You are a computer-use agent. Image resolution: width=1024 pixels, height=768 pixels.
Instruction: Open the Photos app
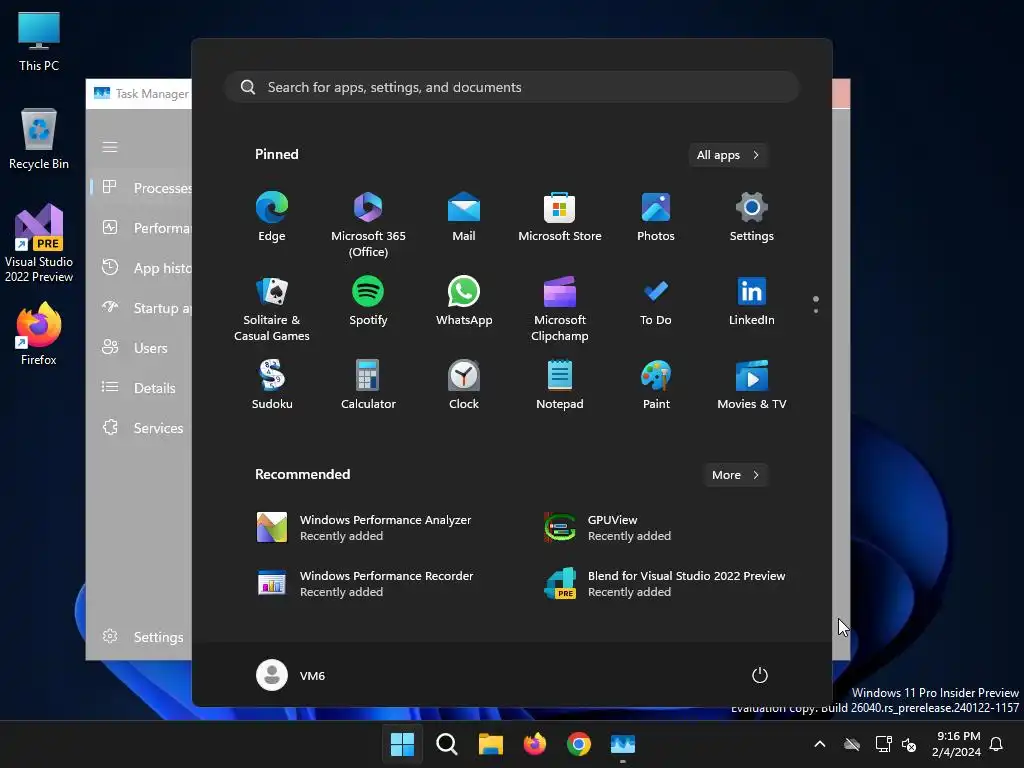[x=656, y=216]
